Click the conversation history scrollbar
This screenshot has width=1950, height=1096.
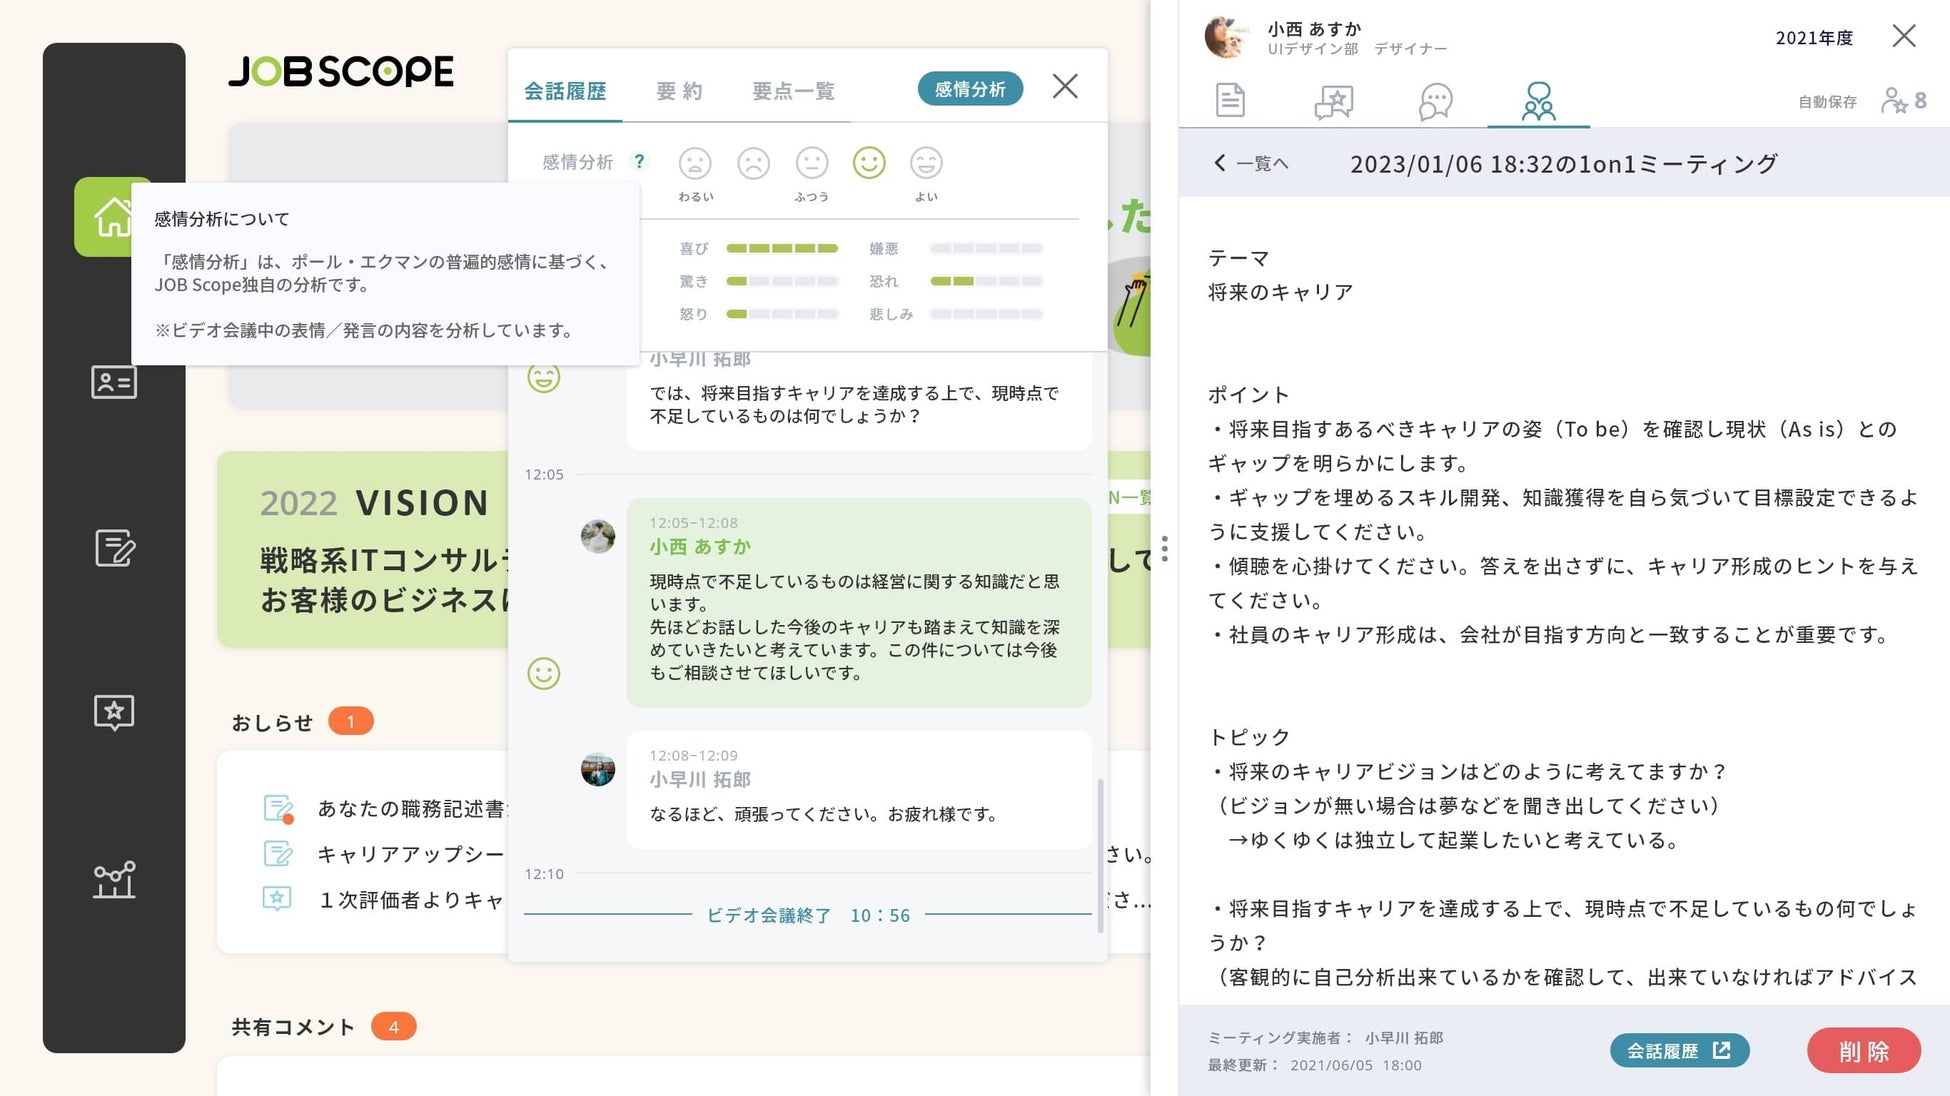(1100, 855)
